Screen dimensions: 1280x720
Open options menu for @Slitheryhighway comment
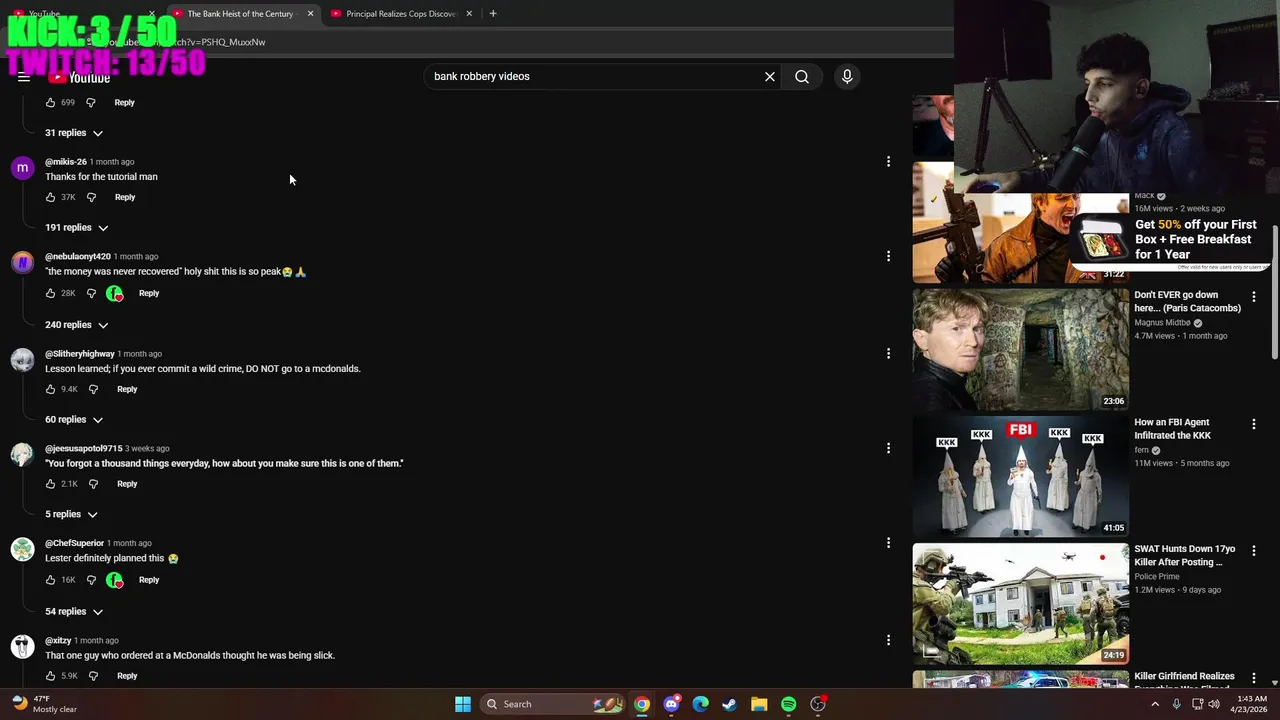pos(888,353)
